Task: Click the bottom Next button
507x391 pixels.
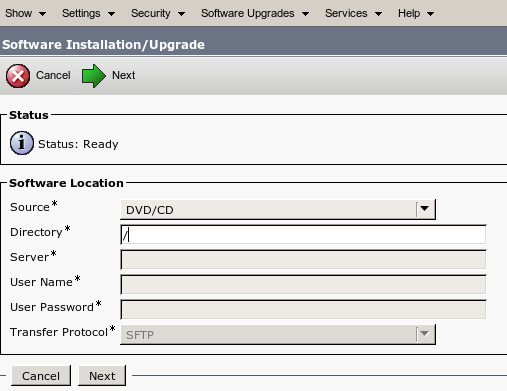Action: (102, 376)
